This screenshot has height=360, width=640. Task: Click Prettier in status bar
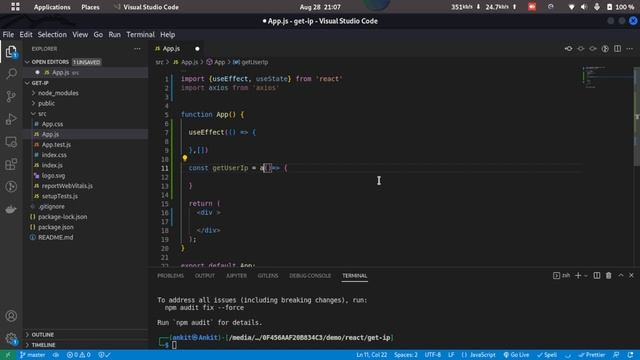point(592,355)
